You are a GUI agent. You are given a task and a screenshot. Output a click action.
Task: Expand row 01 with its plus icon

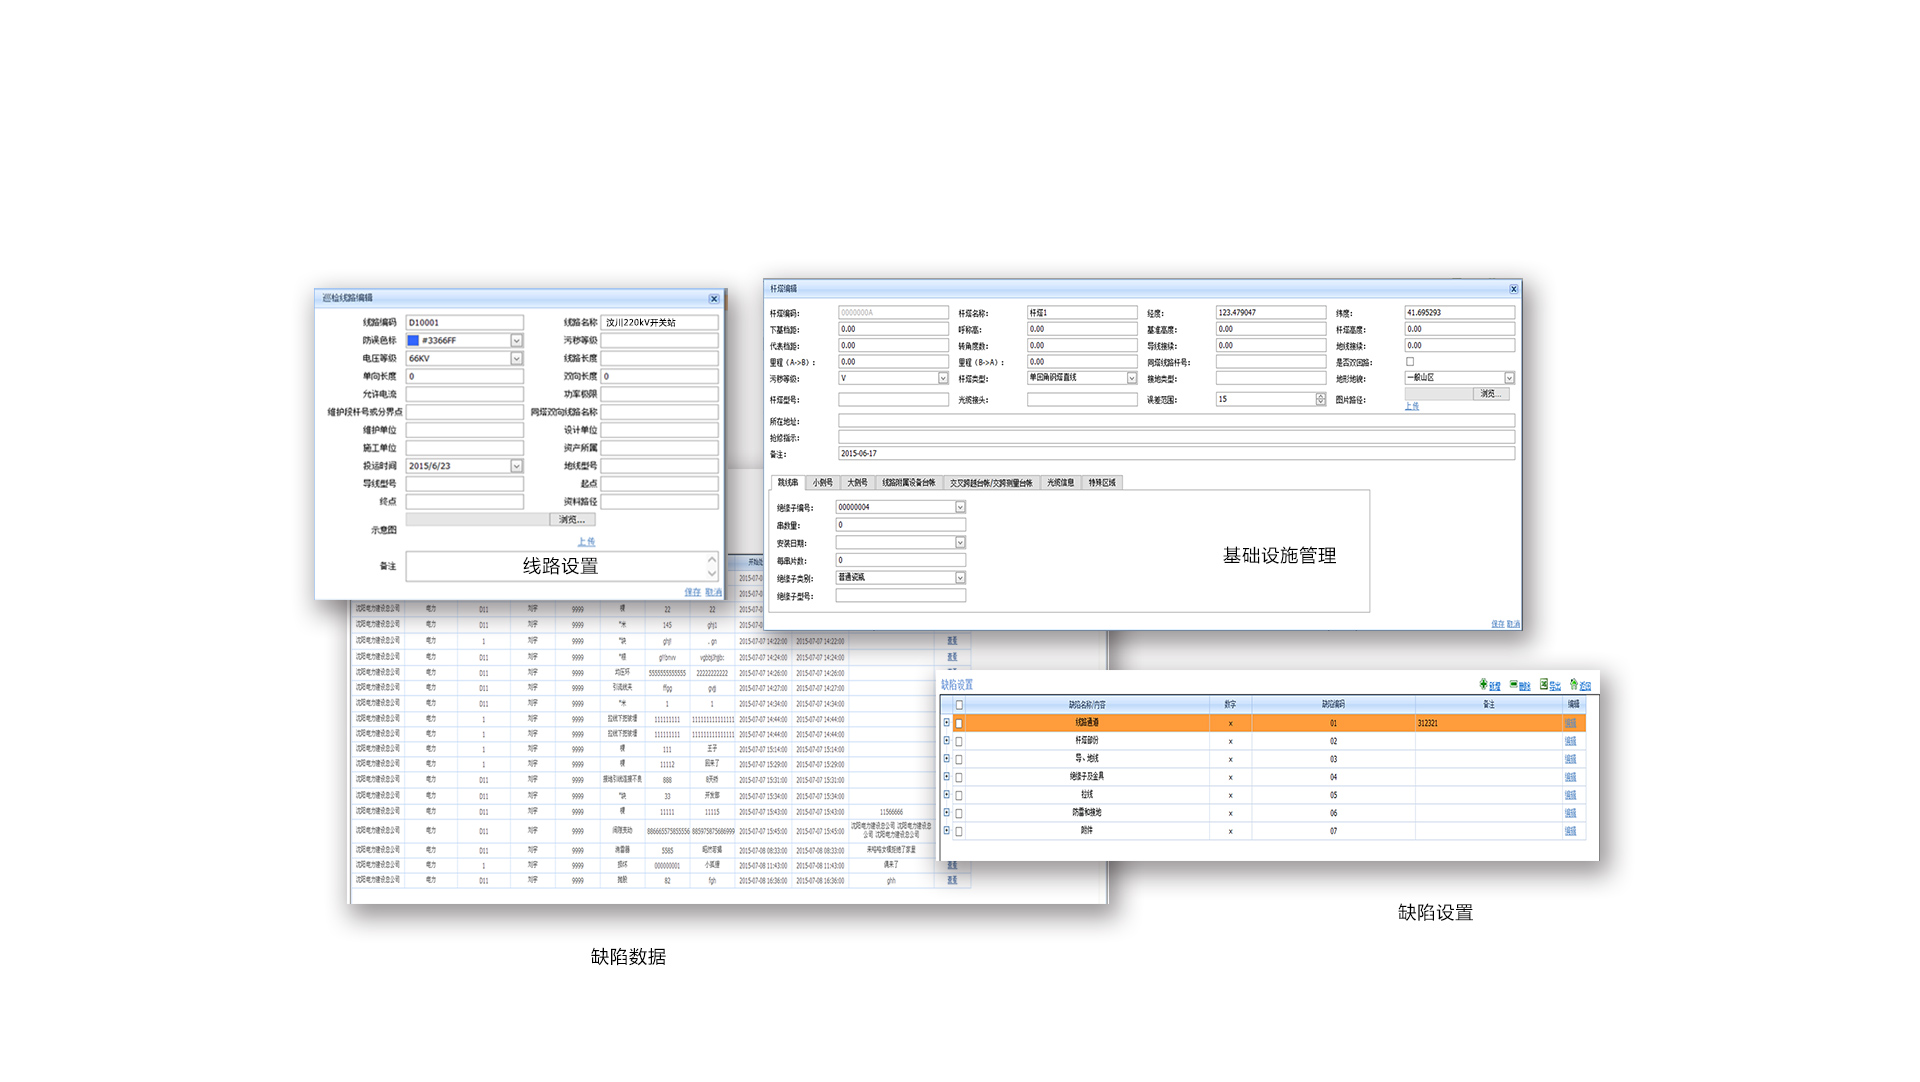[946, 723]
